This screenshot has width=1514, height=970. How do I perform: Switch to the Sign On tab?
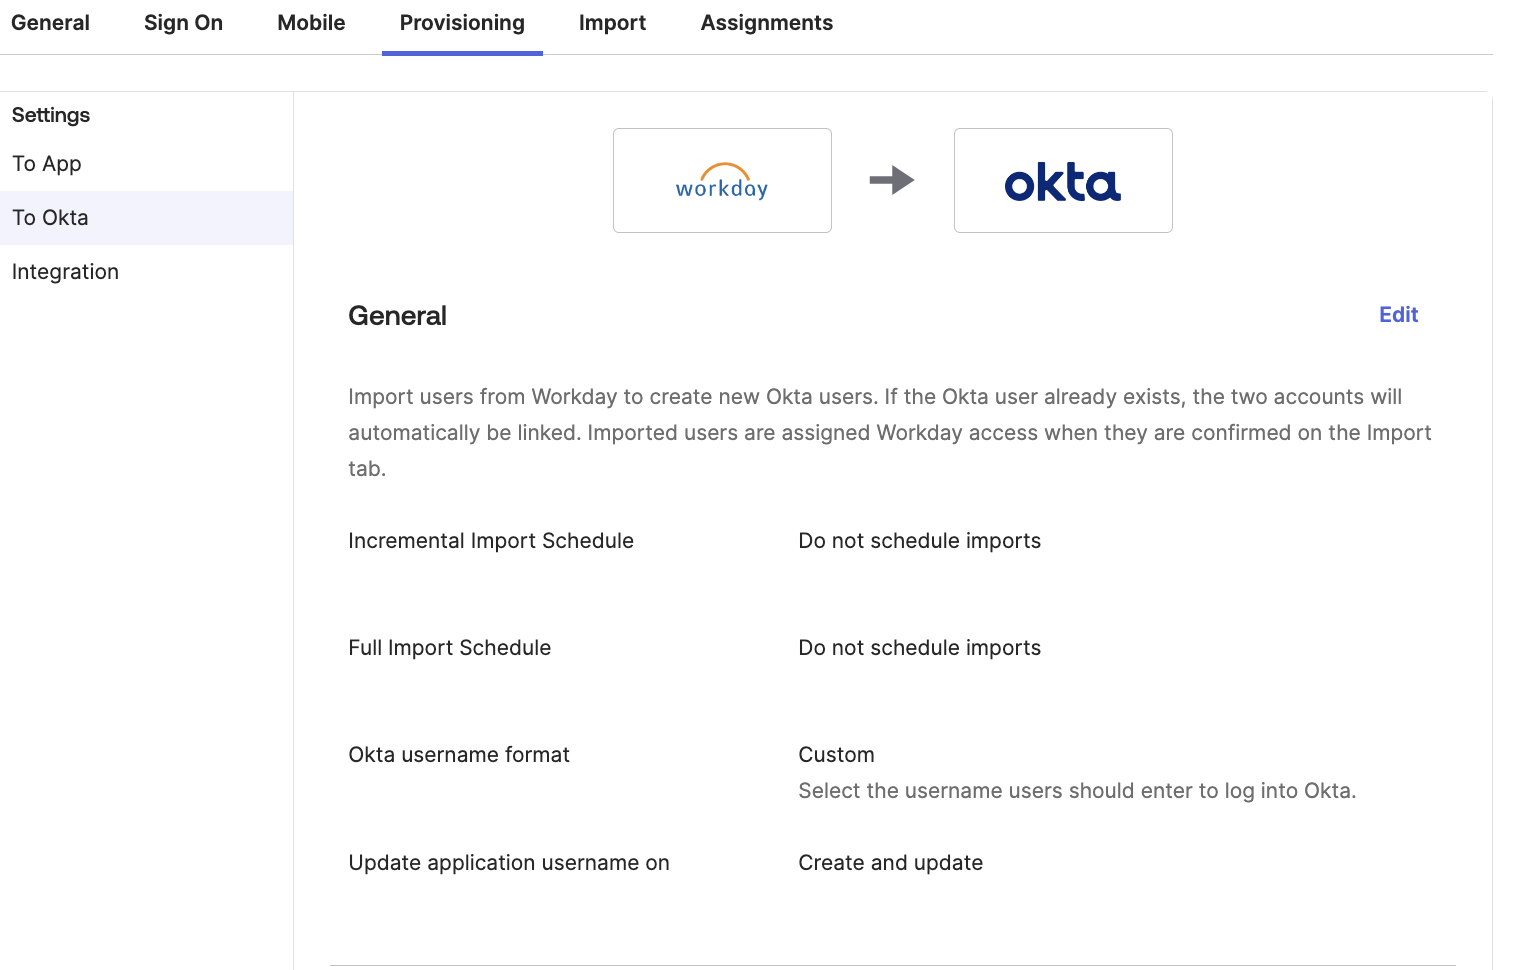point(183,22)
